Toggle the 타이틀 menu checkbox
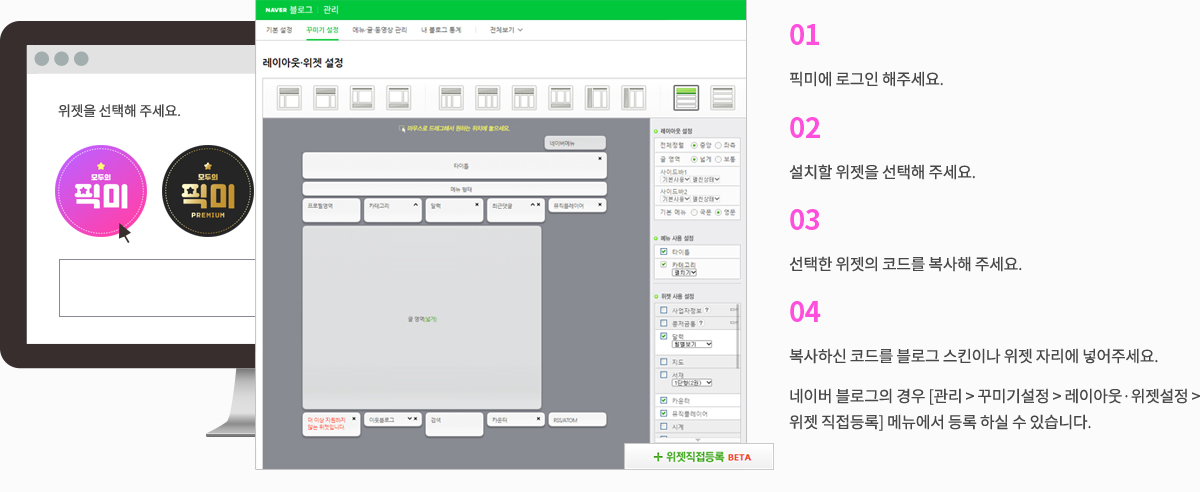The height and width of the screenshot is (492, 1200). (664, 251)
